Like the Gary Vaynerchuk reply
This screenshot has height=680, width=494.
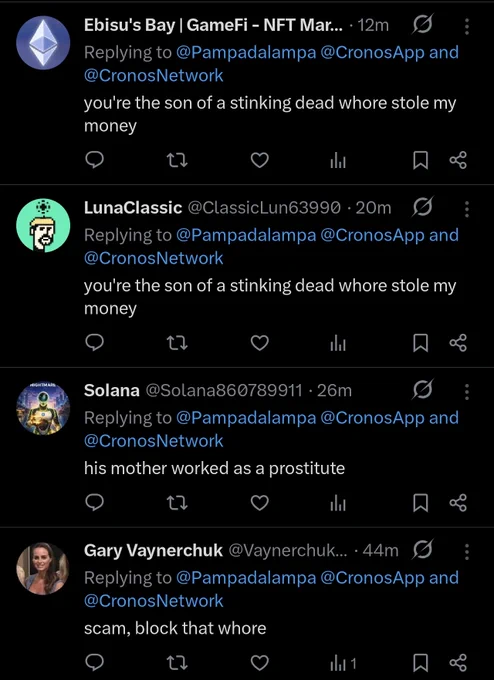point(260,663)
